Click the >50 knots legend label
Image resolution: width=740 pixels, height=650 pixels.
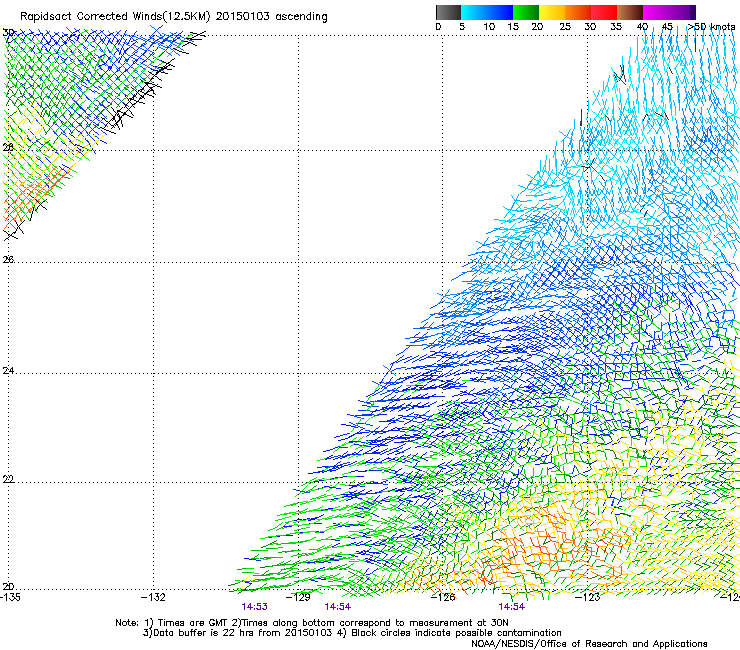[x=711, y=27]
